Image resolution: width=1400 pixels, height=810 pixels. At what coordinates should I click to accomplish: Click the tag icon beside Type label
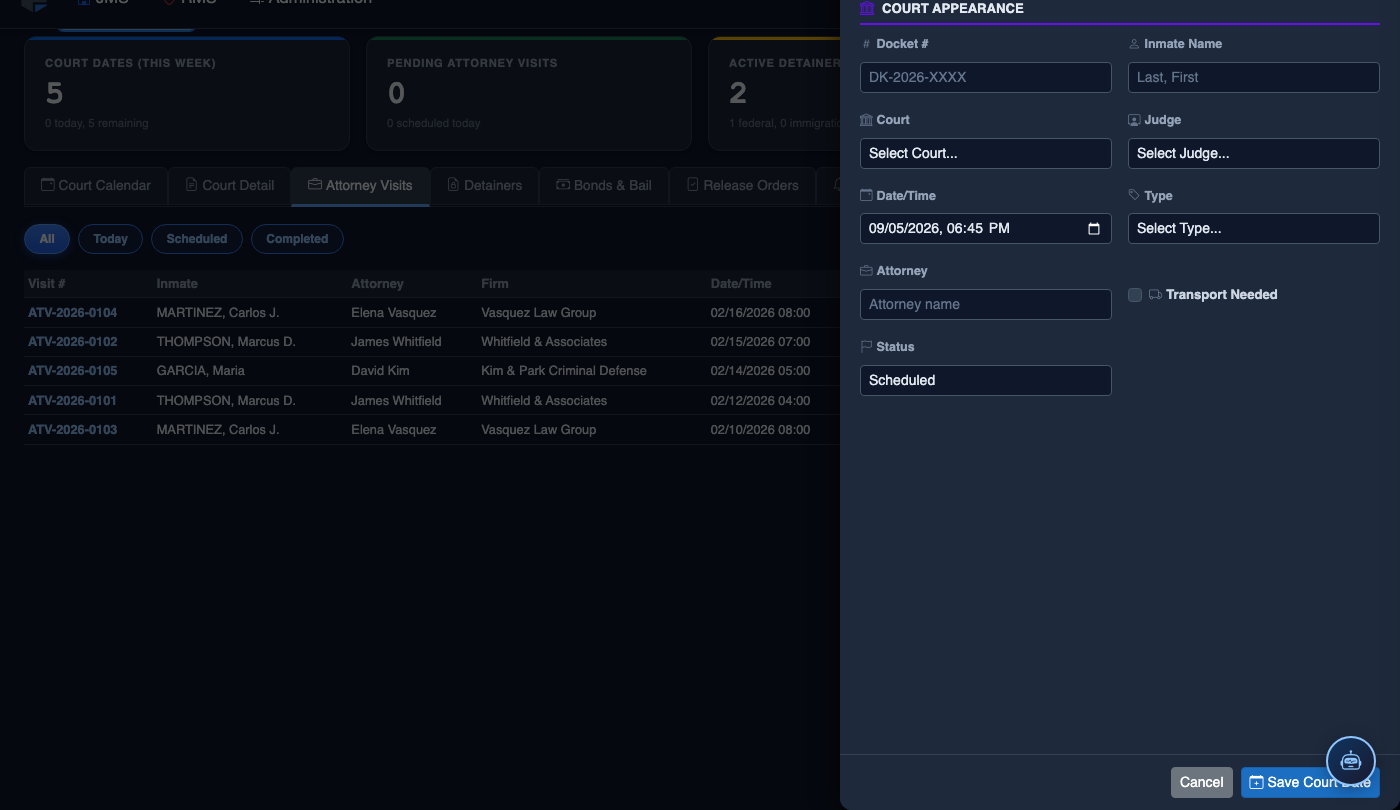(x=1134, y=196)
